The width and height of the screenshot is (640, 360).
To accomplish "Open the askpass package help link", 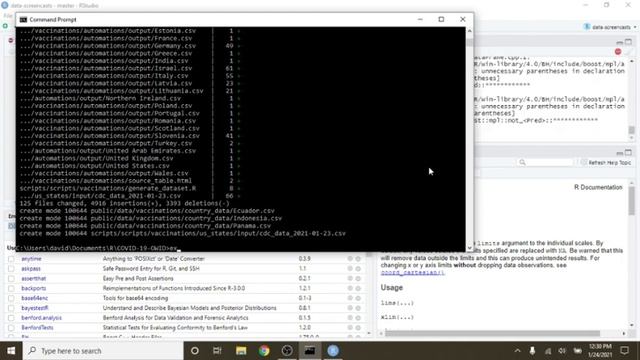I will (x=31, y=269).
